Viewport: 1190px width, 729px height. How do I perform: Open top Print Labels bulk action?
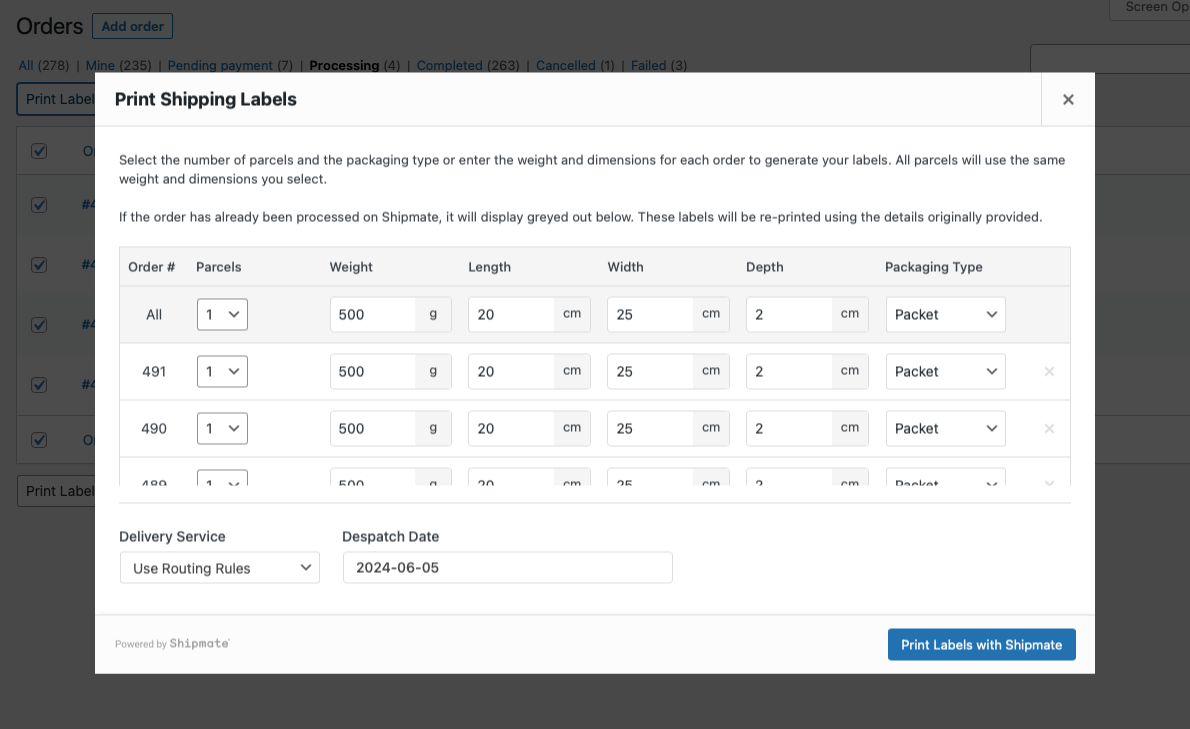[57, 99]
